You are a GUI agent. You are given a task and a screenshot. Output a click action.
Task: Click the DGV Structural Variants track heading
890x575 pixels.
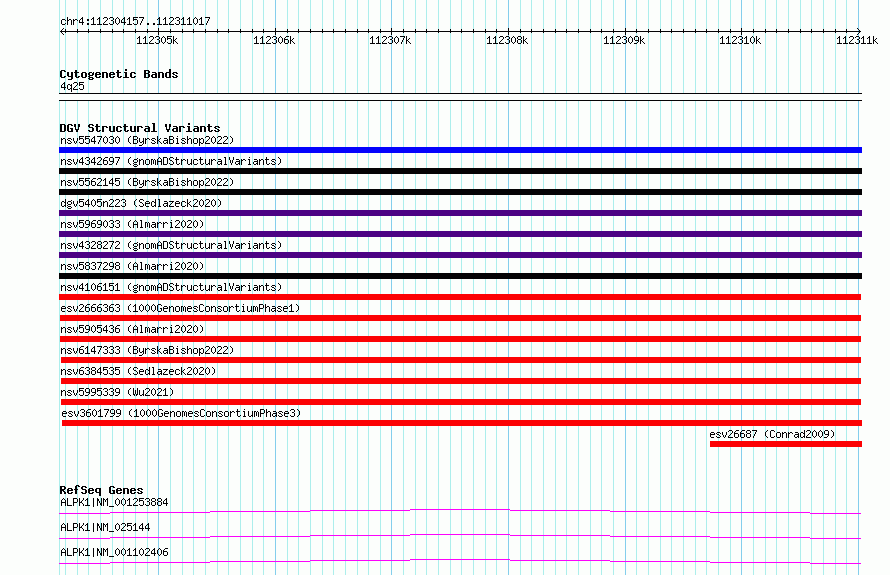(x=140, y=128)
